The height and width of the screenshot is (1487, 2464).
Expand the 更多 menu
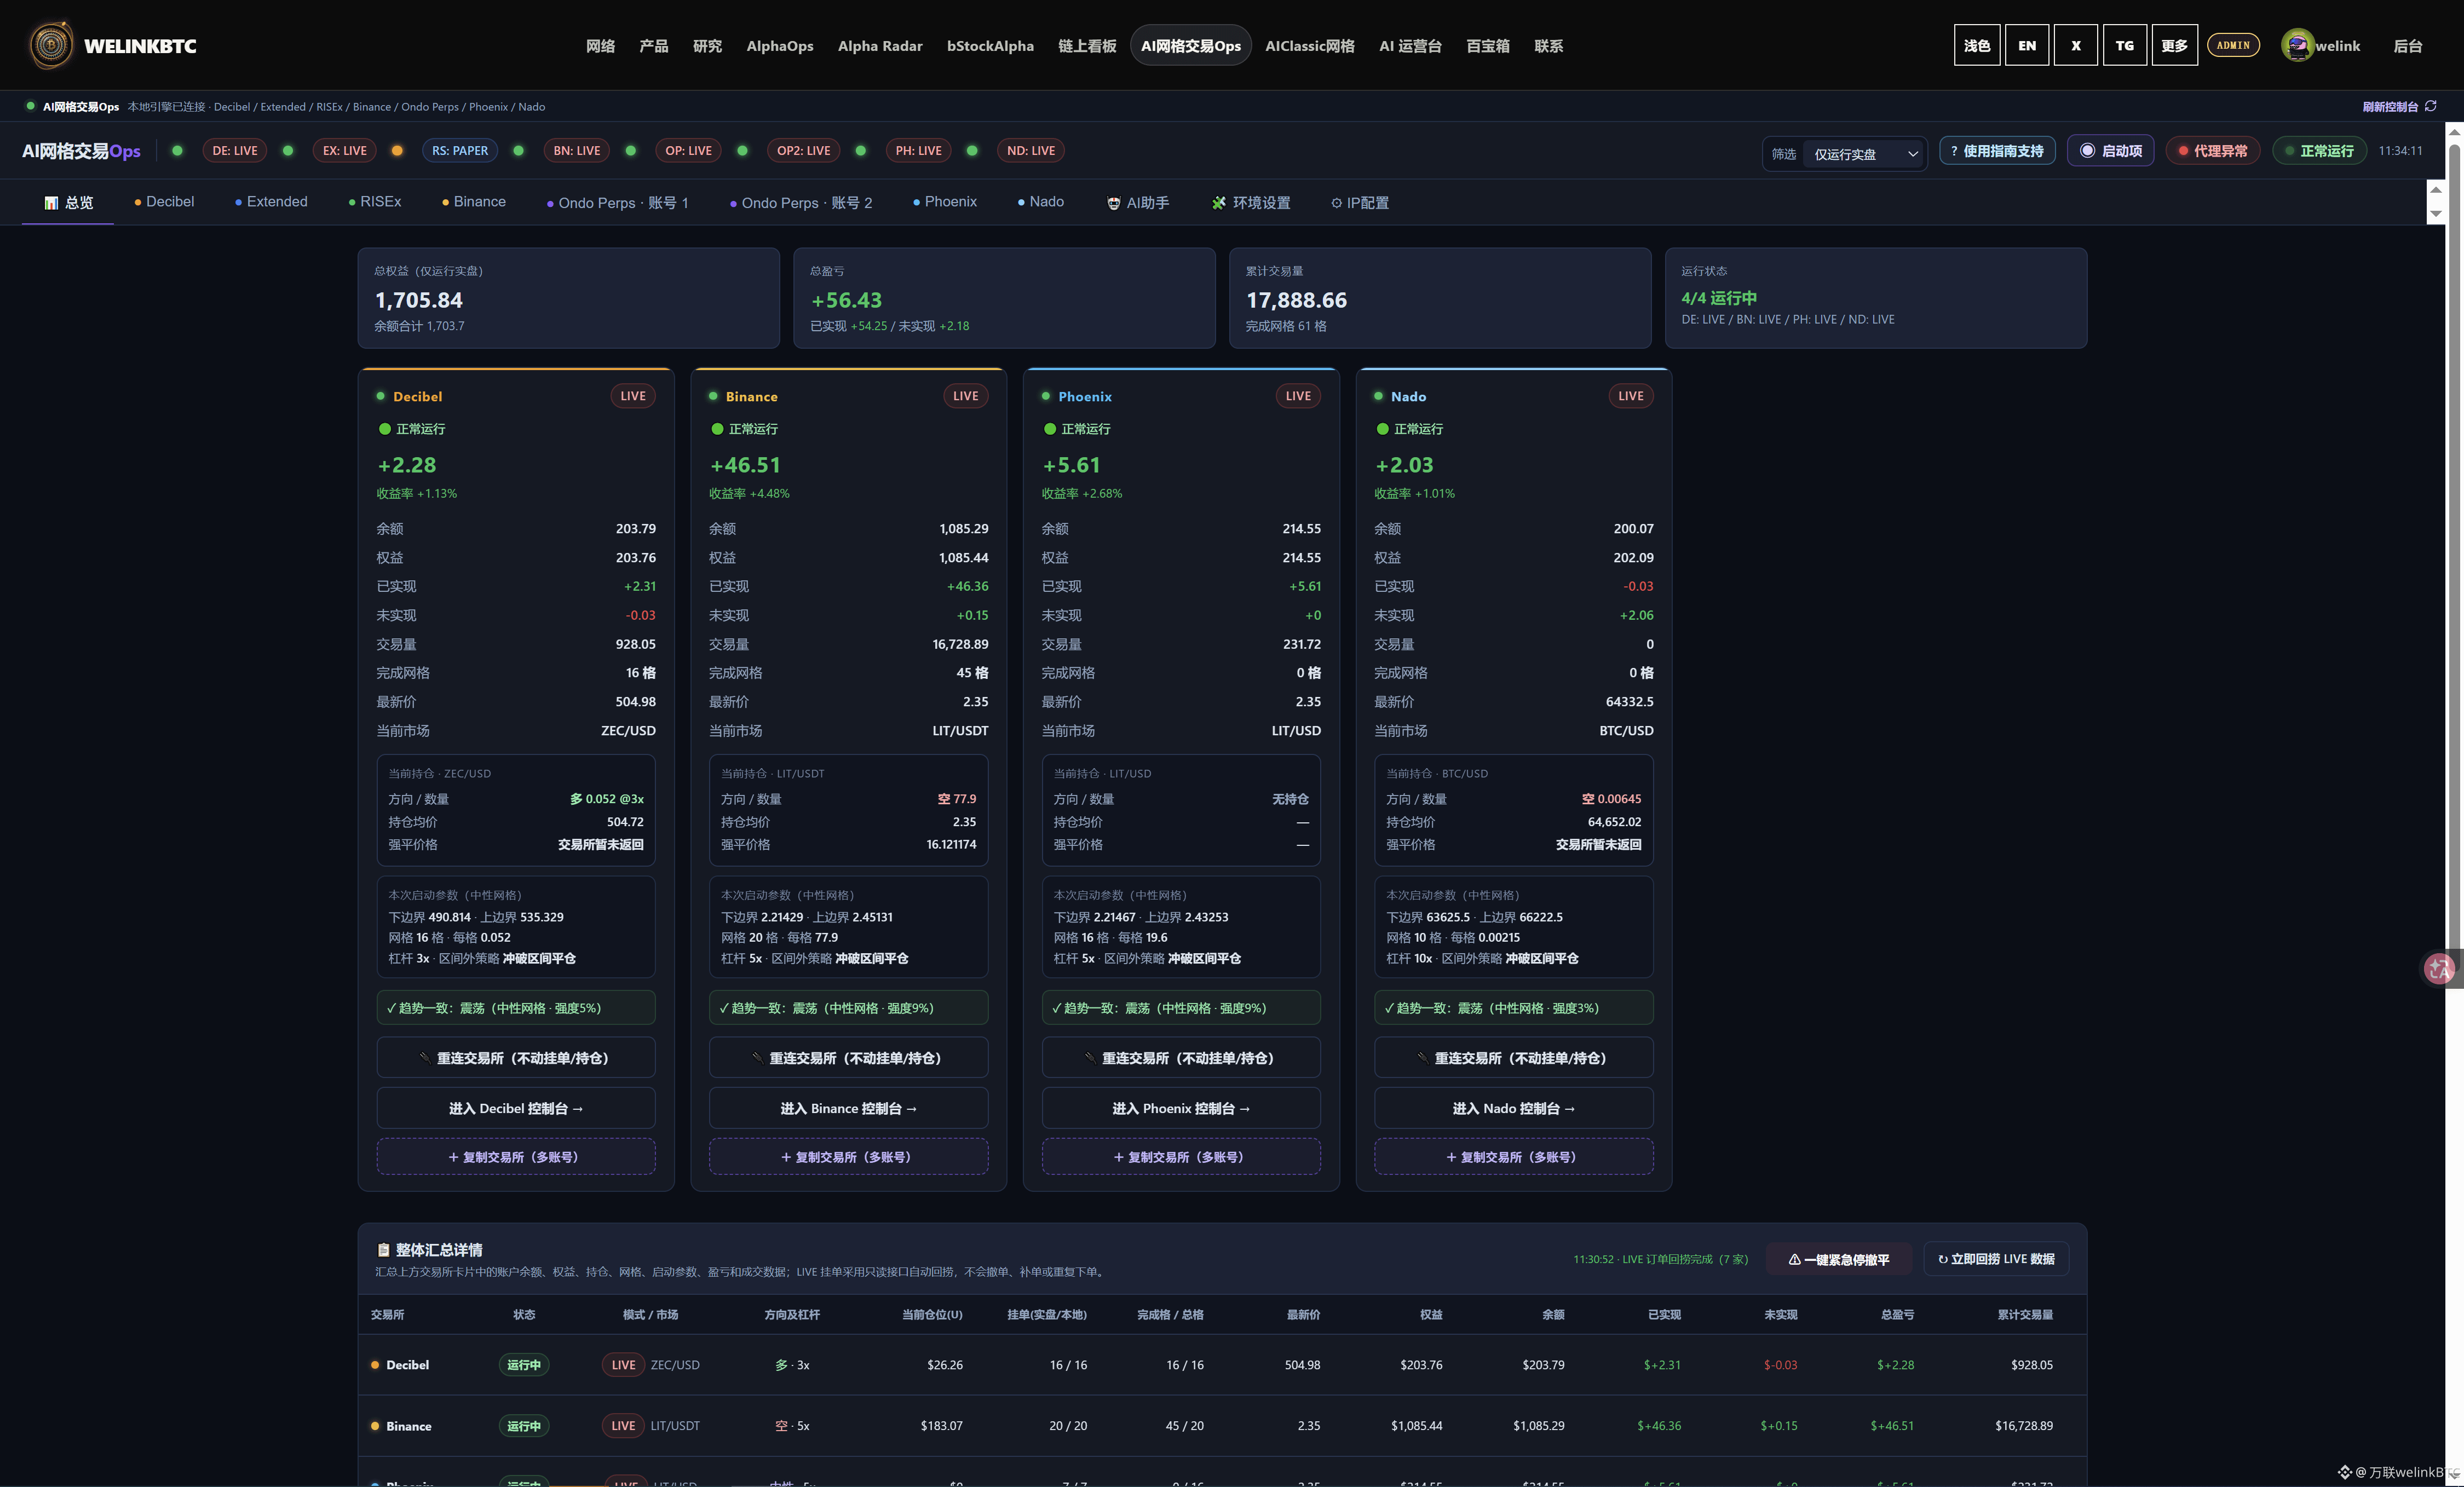click(x=2174, y=45)
